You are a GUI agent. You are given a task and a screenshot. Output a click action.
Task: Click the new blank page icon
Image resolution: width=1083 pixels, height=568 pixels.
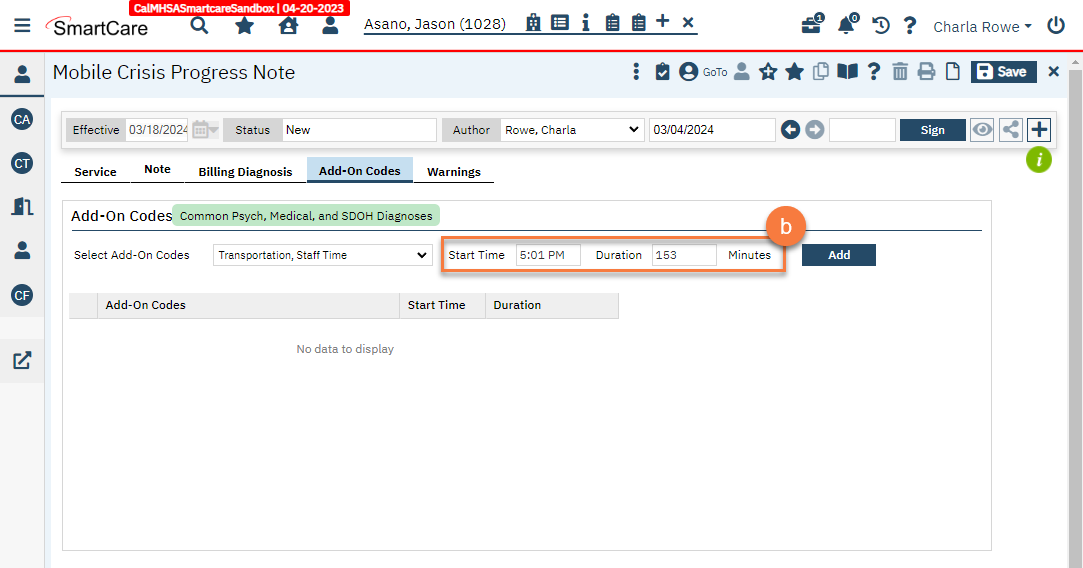tap(952, 71)
